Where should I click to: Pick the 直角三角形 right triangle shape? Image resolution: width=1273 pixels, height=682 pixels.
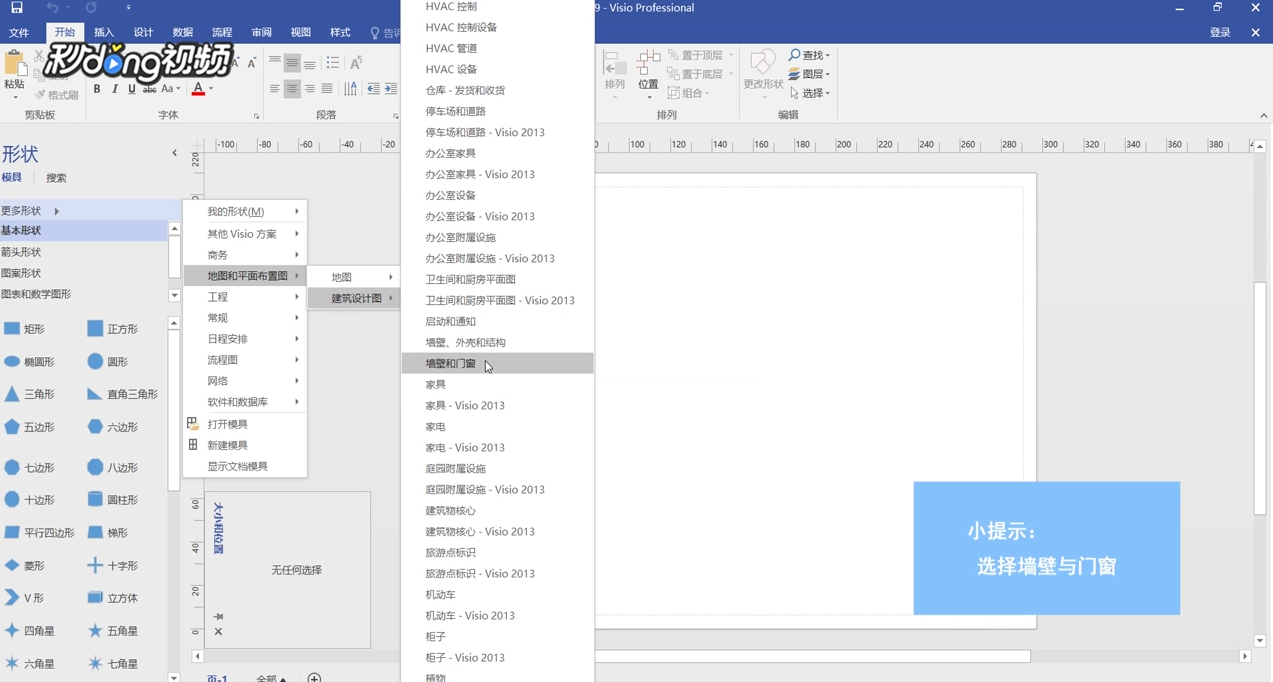click(x=122, y=395)
